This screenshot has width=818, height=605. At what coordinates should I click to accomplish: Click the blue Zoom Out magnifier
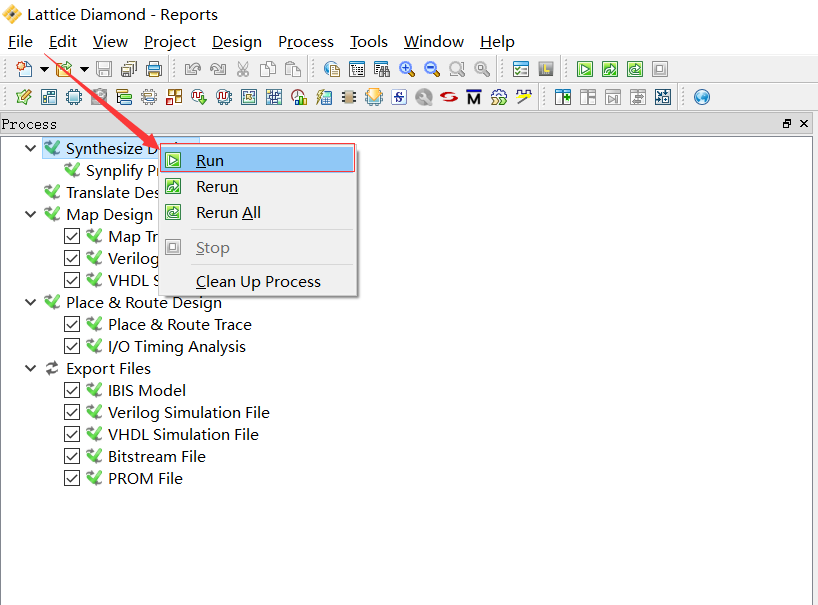pos(432,69)
